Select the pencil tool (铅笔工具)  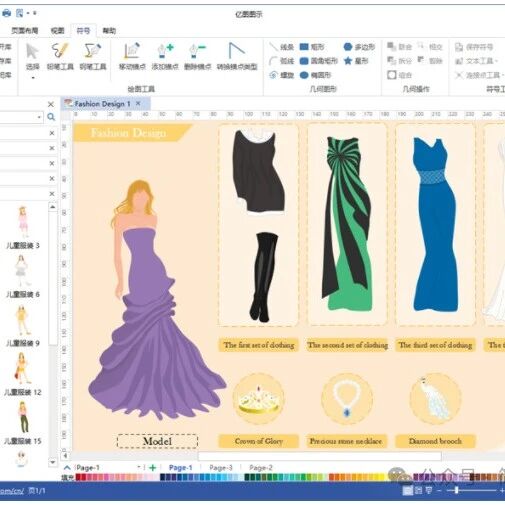point(60,56)
